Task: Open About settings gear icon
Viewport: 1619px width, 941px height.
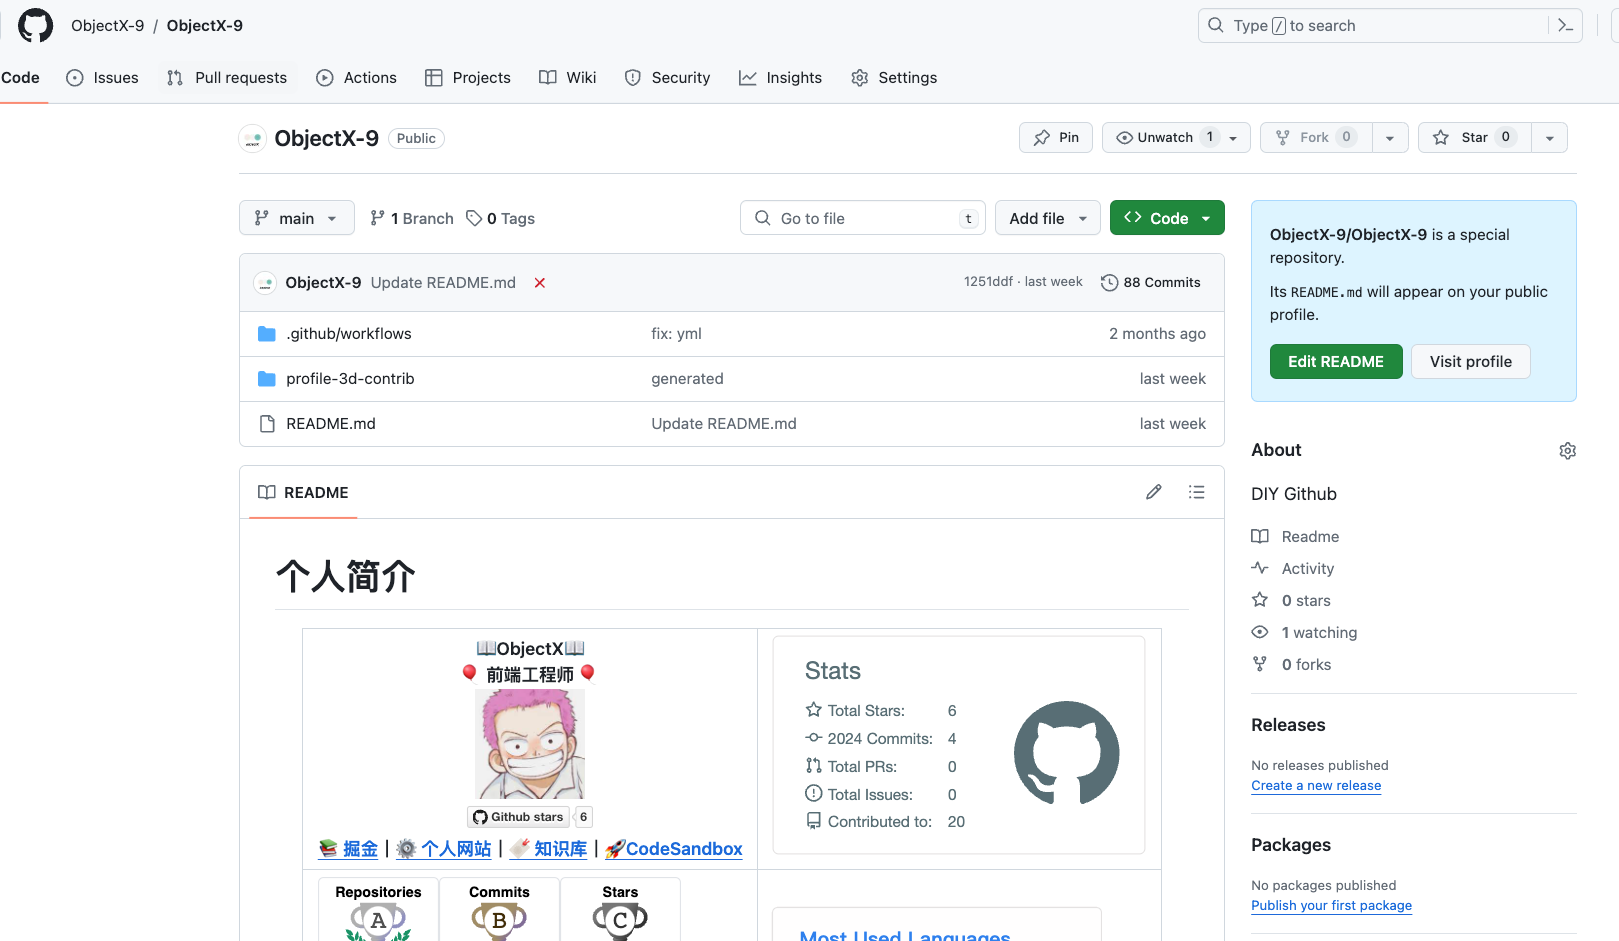Action: pyautogui.click(x=1567, y=451)
